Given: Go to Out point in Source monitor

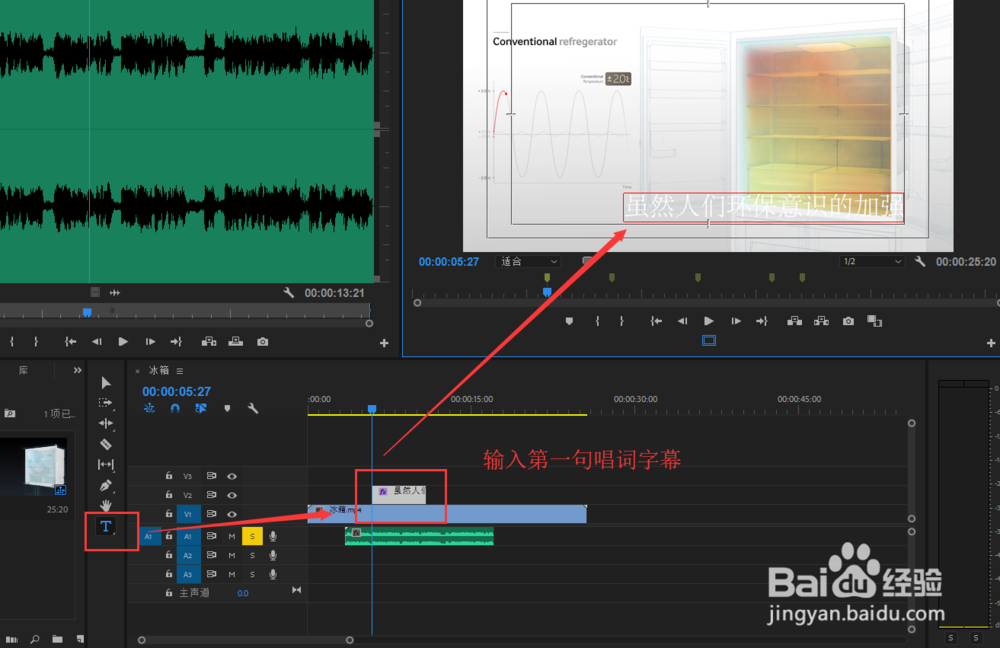Looking at the screenshot, I should click(x=177, y=342).
